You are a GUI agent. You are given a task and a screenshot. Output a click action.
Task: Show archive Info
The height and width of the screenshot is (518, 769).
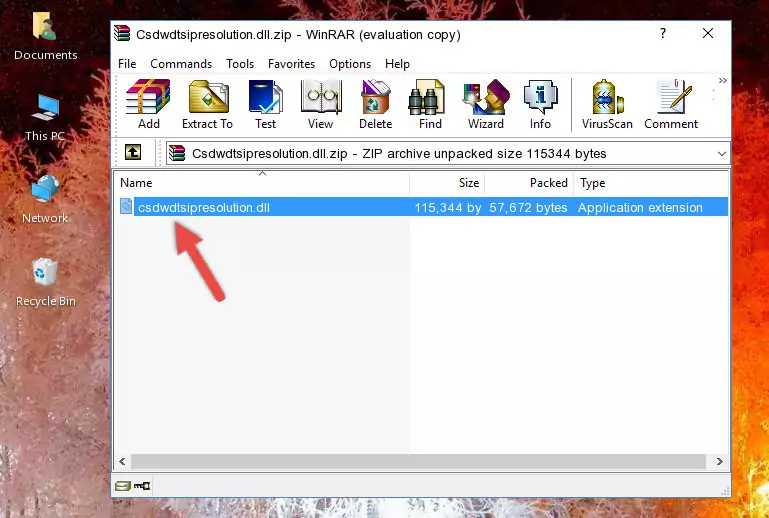(x=540, y=104)
